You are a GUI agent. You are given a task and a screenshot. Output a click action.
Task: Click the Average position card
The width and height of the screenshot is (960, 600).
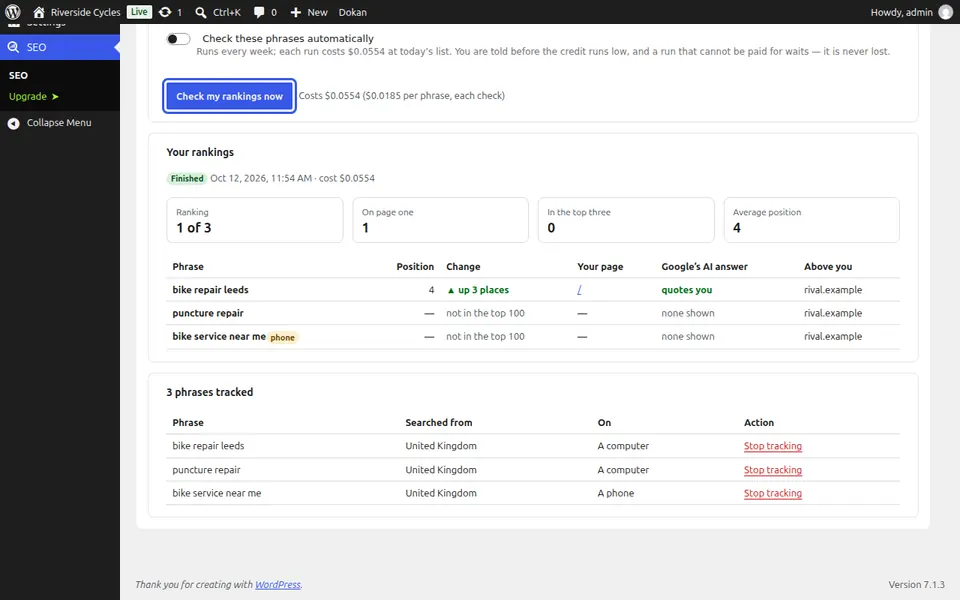812,220
